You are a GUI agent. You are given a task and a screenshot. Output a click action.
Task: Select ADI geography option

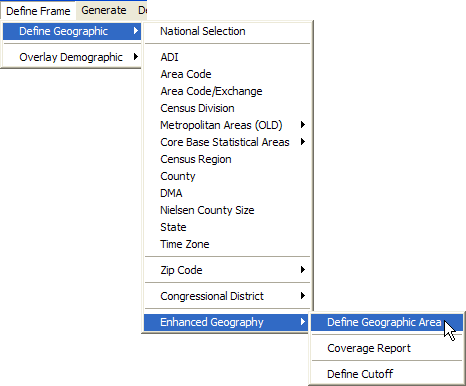tap(227, 57)
